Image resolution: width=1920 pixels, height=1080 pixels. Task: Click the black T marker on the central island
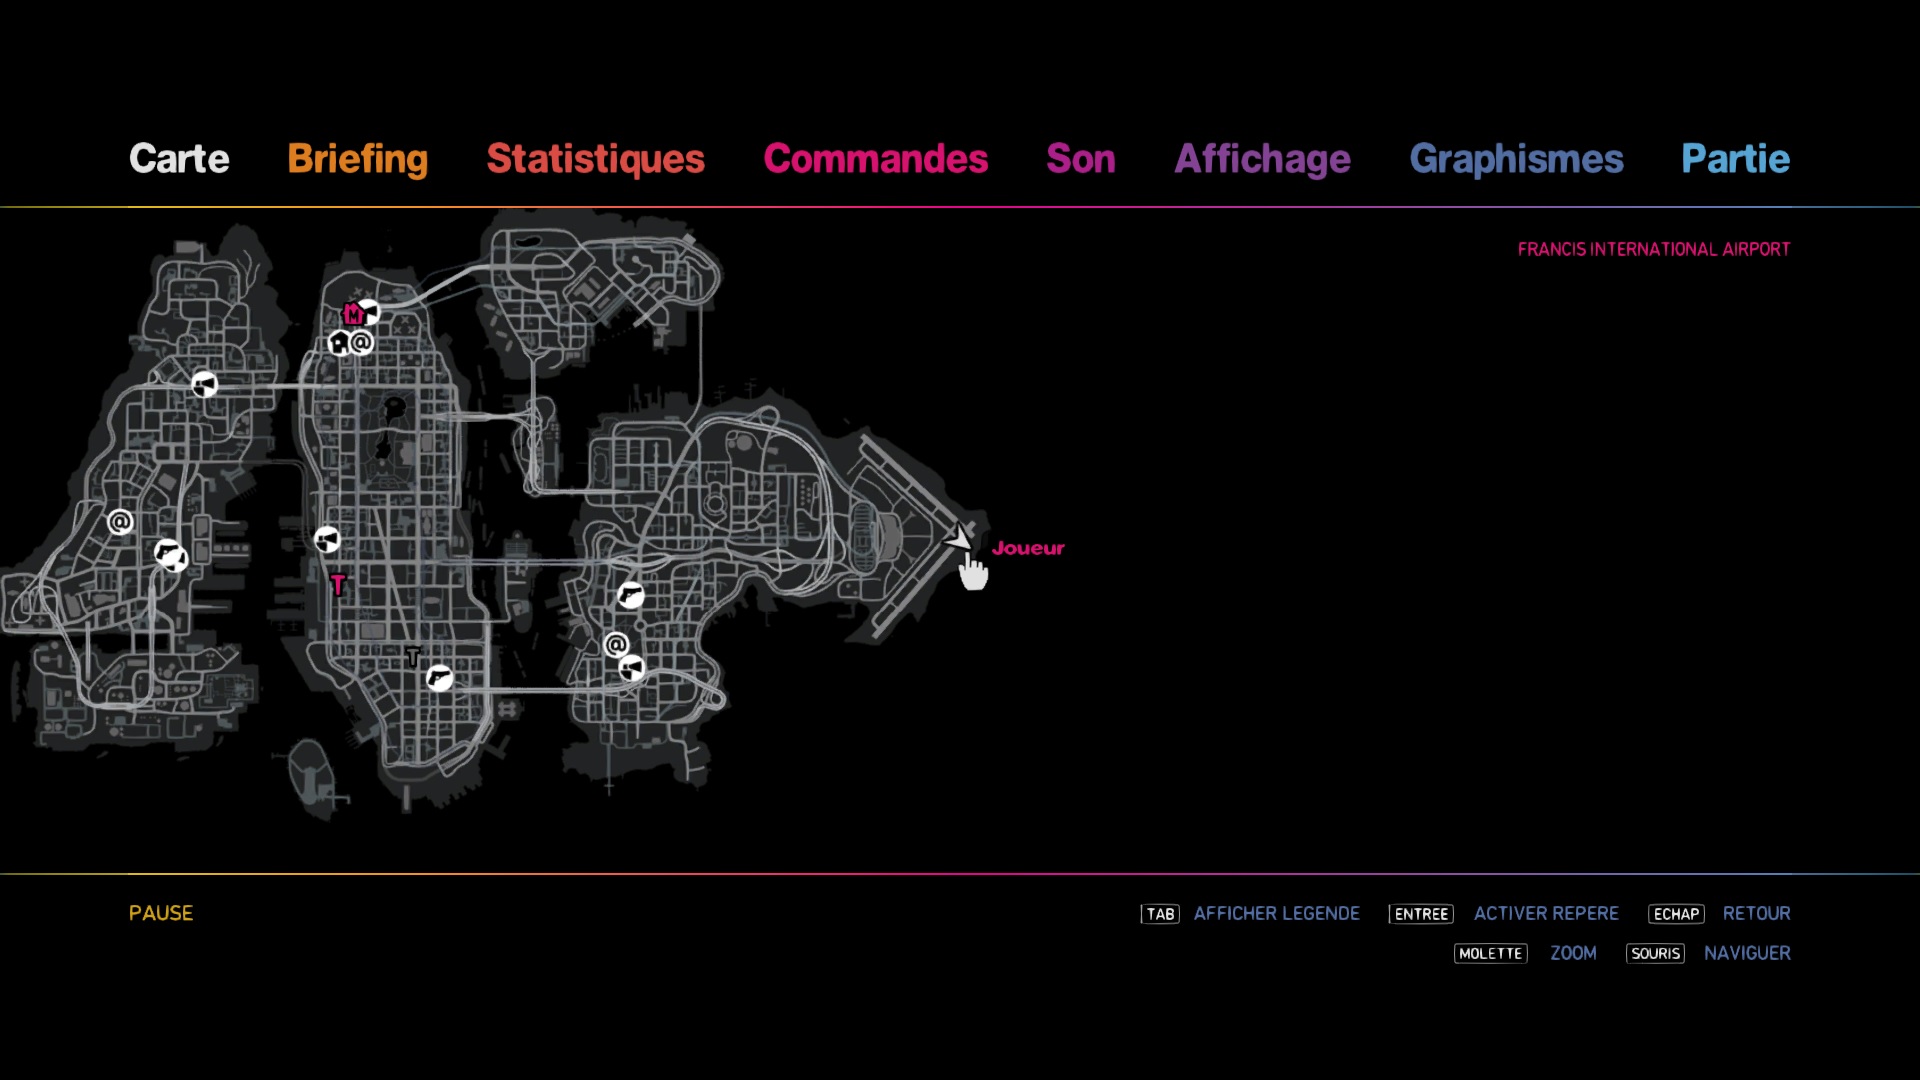click(x=413, y=657)
